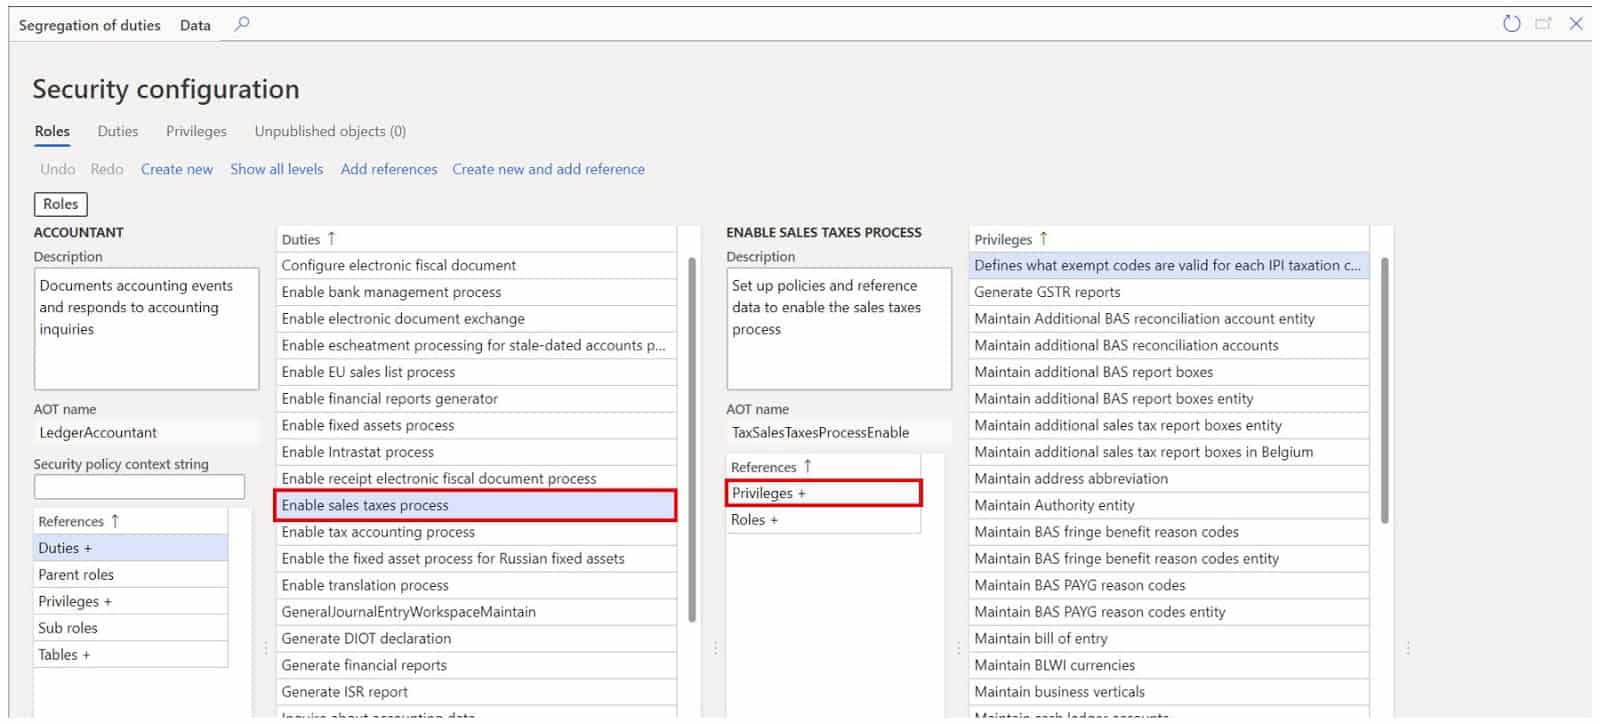Click the Duties list vertical scrollbar

(x=691, y=440)
